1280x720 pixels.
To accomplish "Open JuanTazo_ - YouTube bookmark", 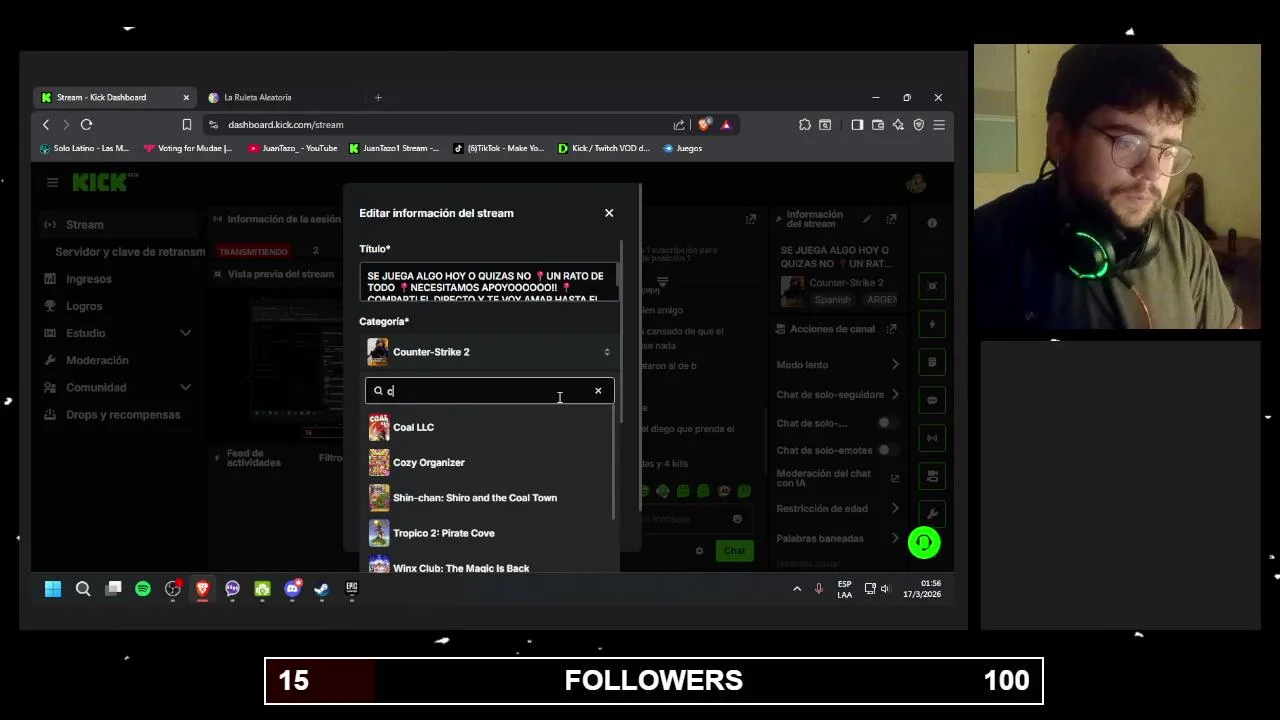I will 293,148.
